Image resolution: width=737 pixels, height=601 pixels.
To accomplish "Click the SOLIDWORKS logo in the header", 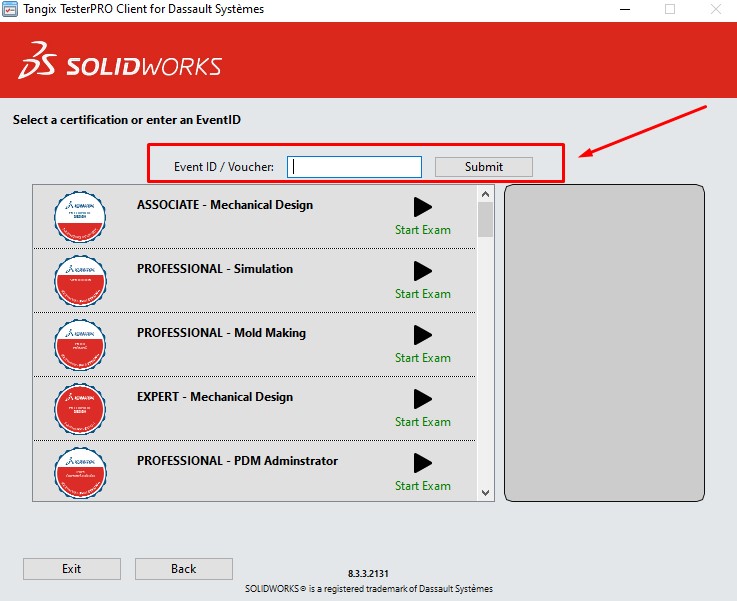I will (120, 62).
